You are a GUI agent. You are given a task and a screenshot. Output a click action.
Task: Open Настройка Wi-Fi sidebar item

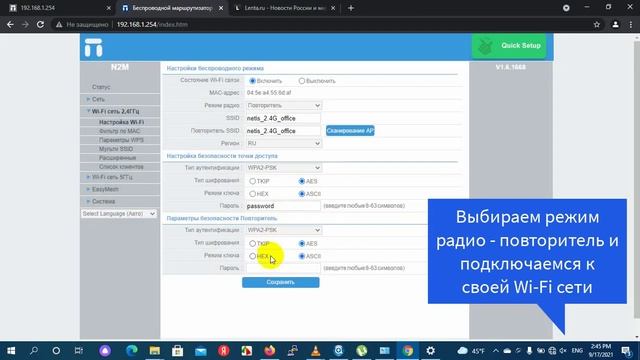click(x=121, y=122)
